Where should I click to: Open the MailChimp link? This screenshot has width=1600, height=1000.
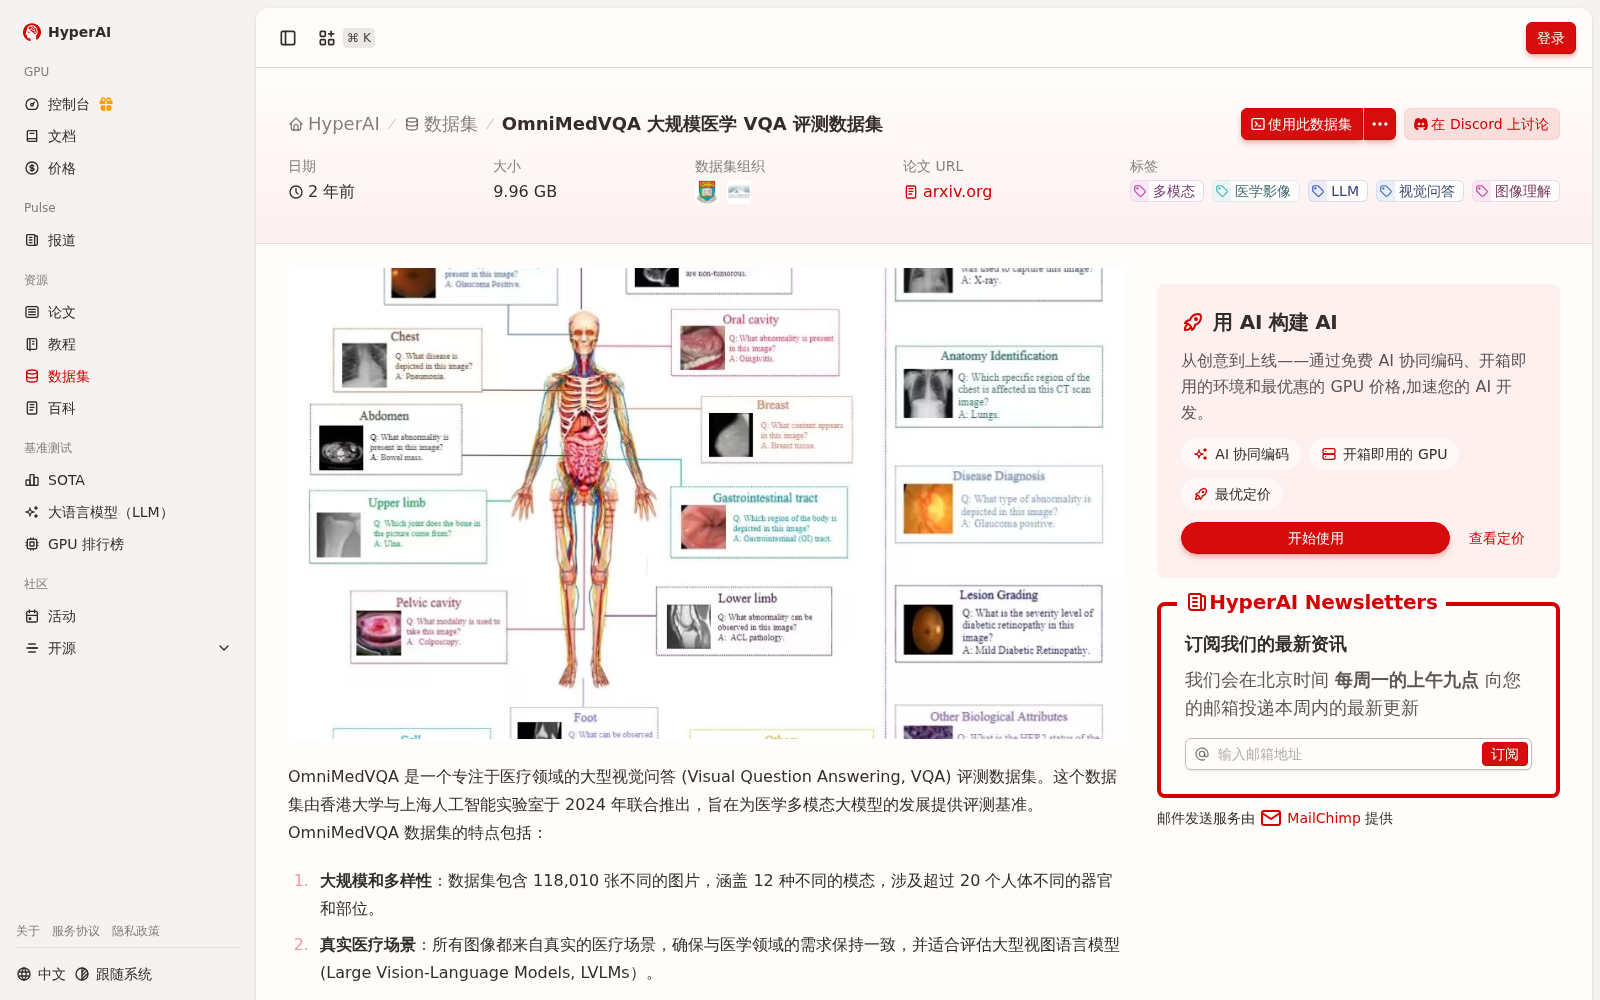1323,818
